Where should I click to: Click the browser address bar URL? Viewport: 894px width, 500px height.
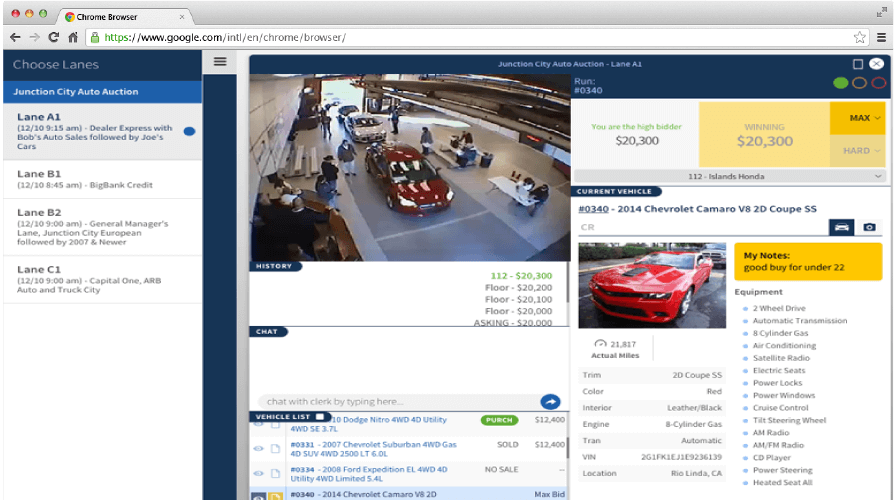coord(225,38)
